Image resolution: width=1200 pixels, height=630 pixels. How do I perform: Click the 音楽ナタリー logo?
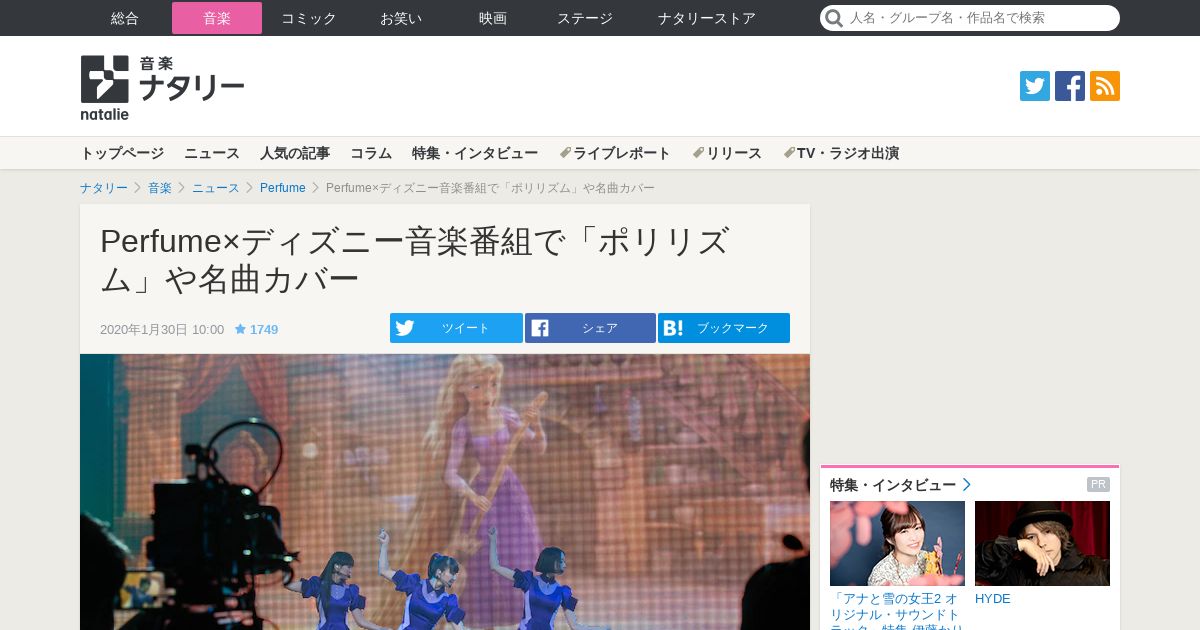pyautogui.click(x=162, y=88)
